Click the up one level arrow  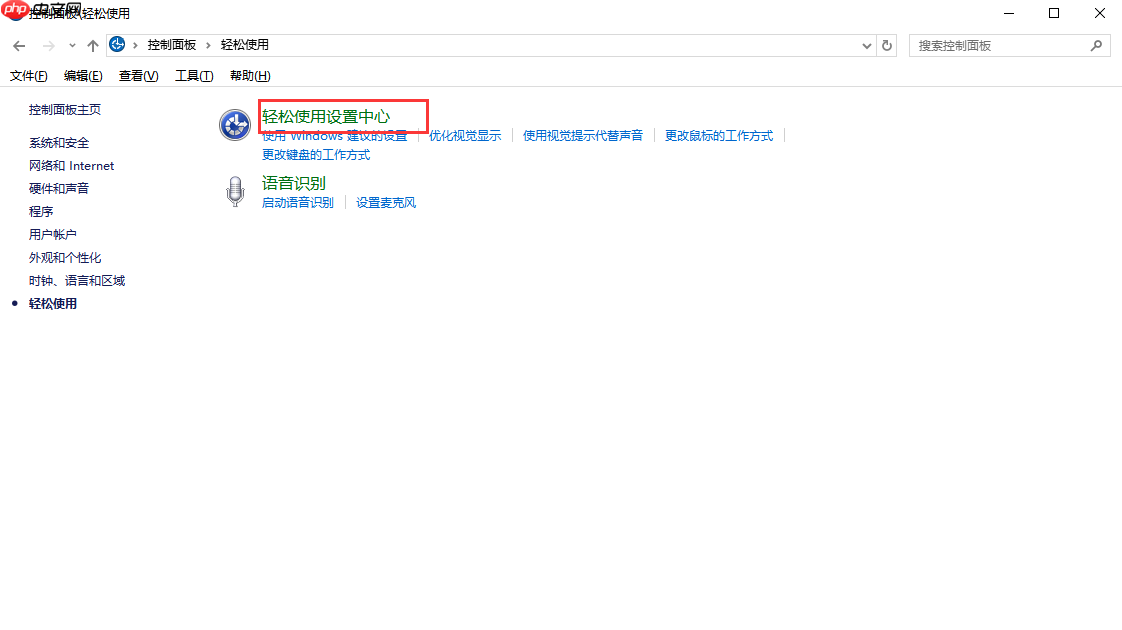click(x=92, y=44)
